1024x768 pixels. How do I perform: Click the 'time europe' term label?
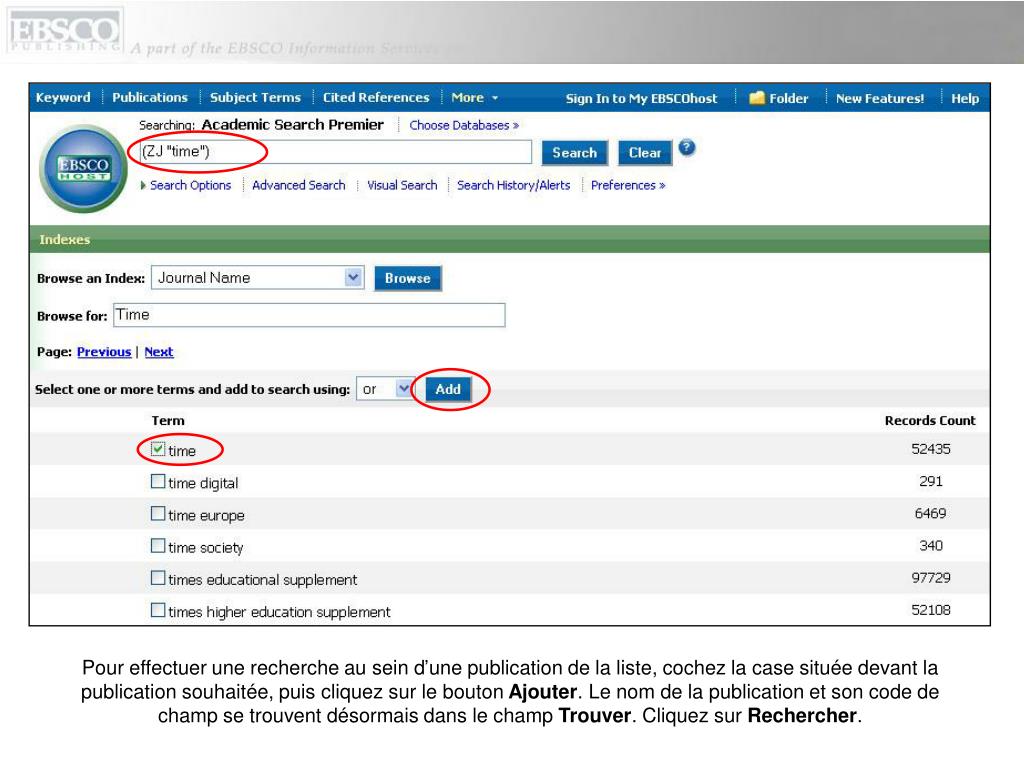[x=206, y=516]
